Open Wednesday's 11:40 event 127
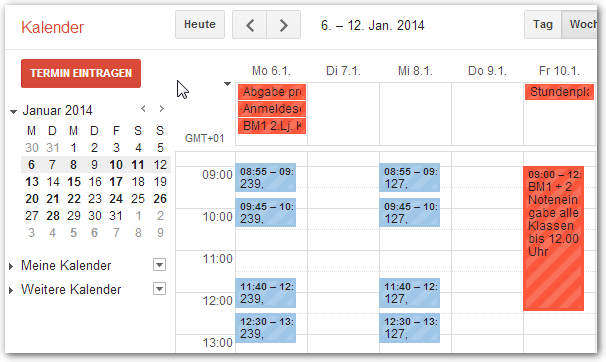Viewport: 606px width, 362px height. 409,293
